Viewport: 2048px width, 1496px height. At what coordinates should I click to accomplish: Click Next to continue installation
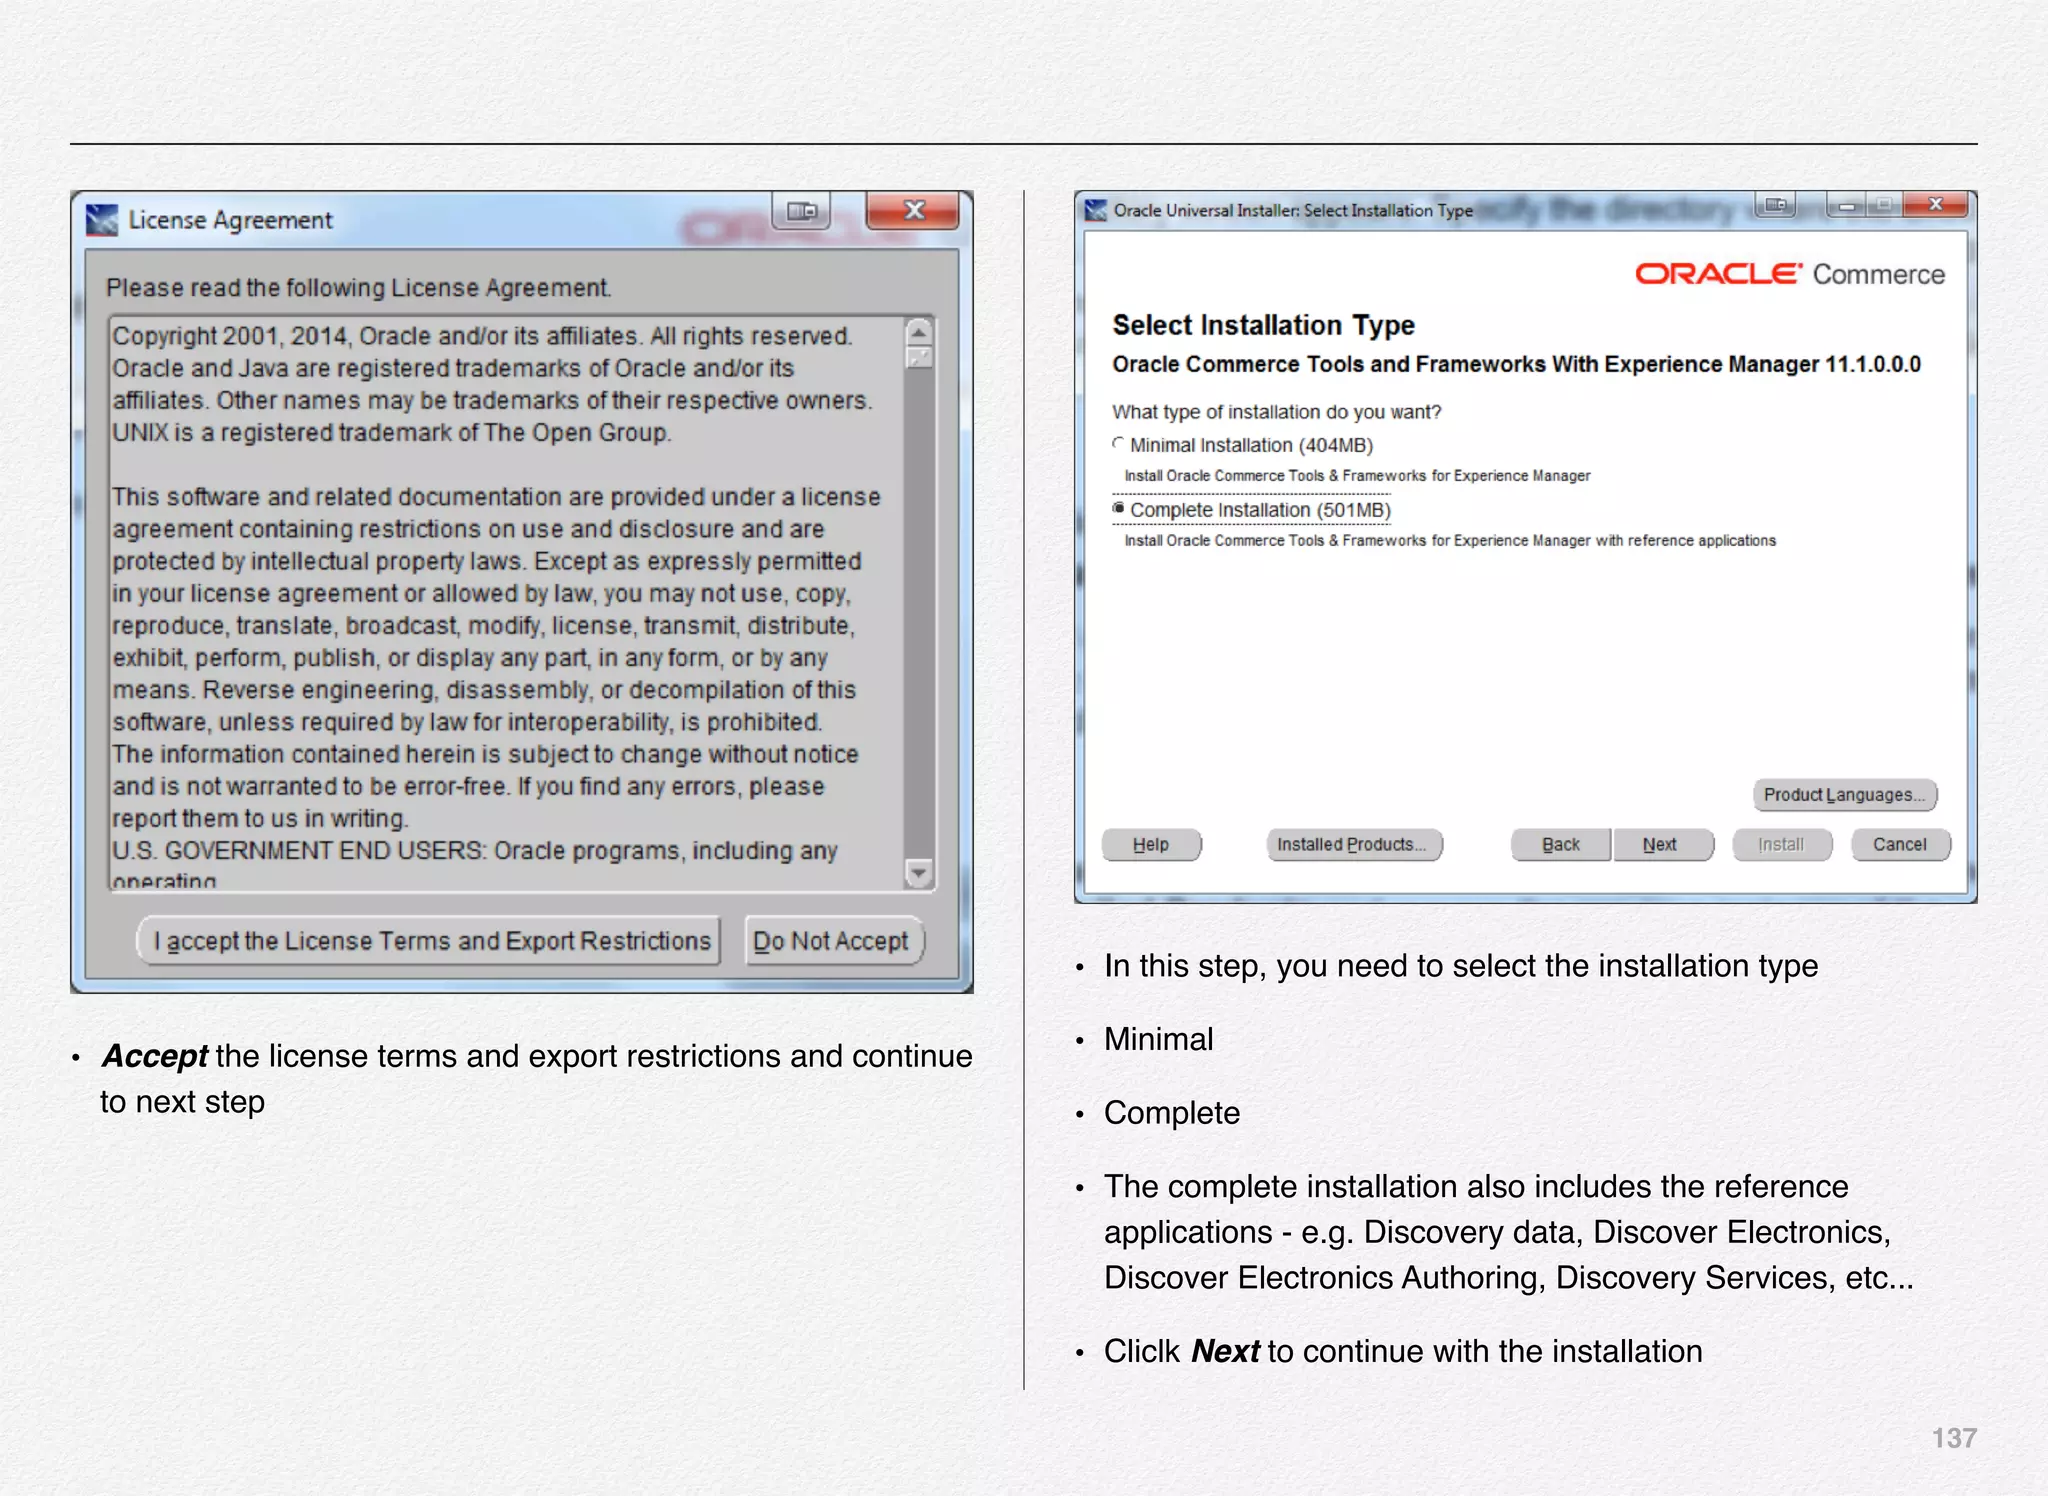point(1661,845)
